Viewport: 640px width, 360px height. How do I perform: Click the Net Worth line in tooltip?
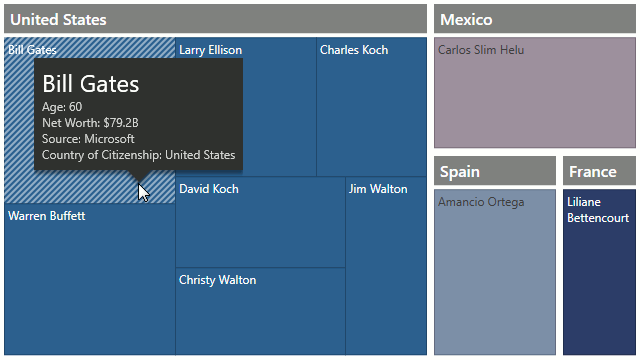point(90,123)
